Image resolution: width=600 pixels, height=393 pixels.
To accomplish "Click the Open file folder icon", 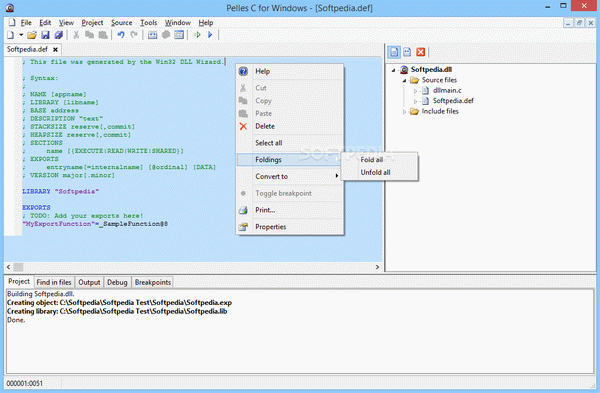I will click(32, 35).
